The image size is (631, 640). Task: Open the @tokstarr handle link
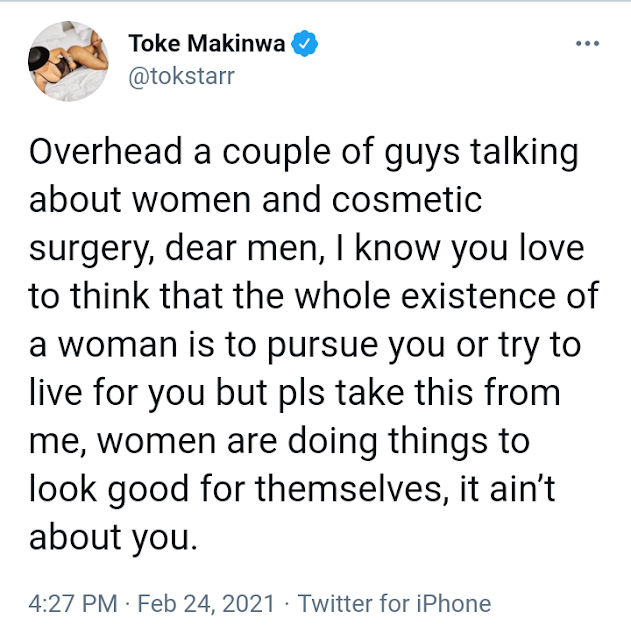pyautogui.click(x=182, y=76)
